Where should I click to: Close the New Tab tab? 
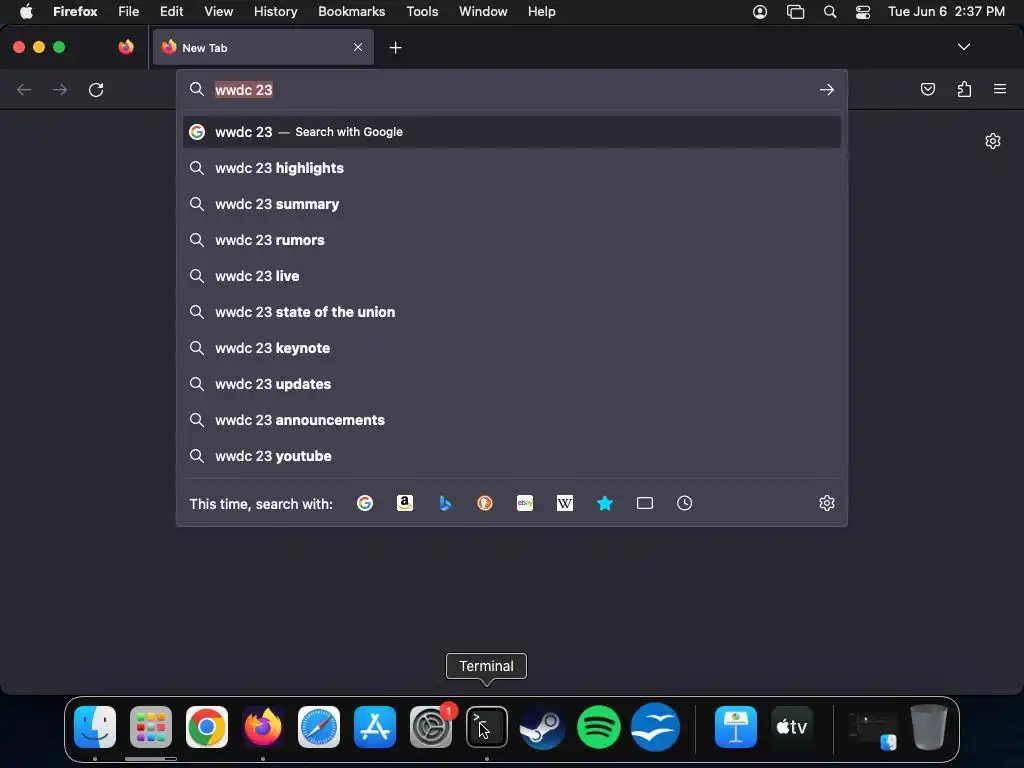358,47
